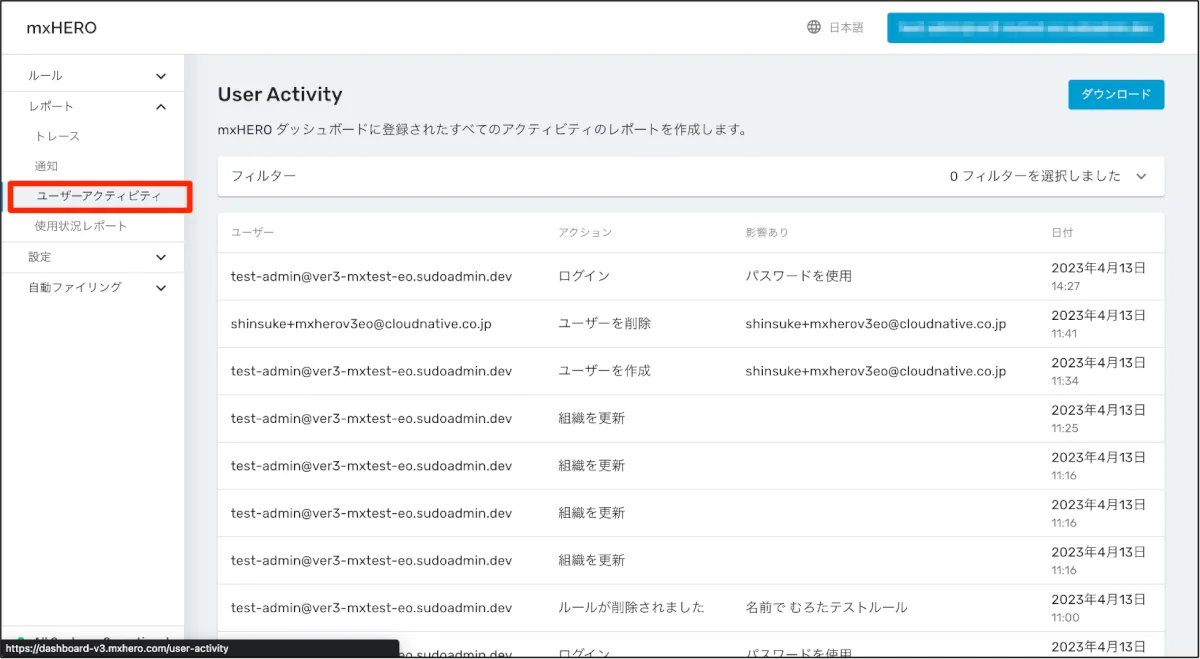The height and width of the screenshot is (659, 1200).
Task: Open the トレース report page
Action: 57,136
